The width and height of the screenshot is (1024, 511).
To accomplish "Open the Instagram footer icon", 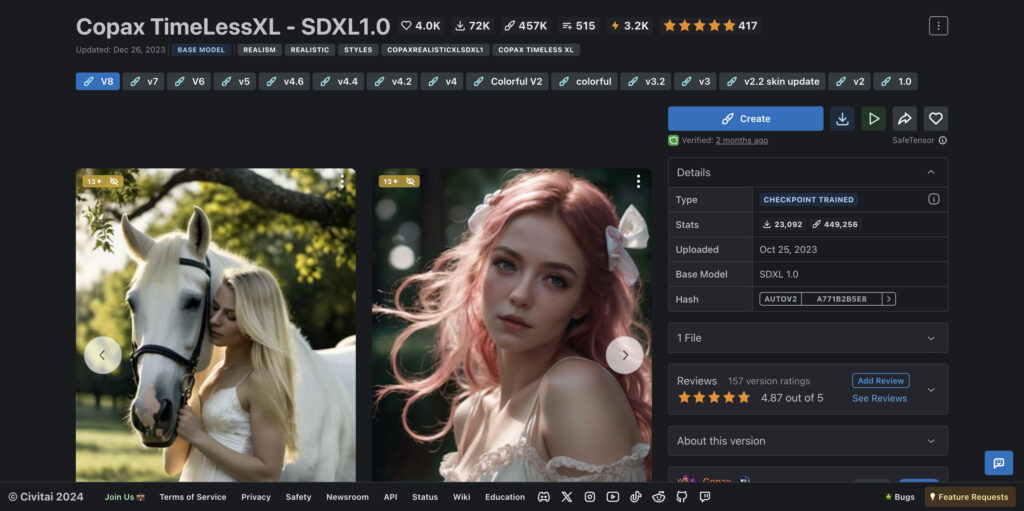I will point(590,497).
